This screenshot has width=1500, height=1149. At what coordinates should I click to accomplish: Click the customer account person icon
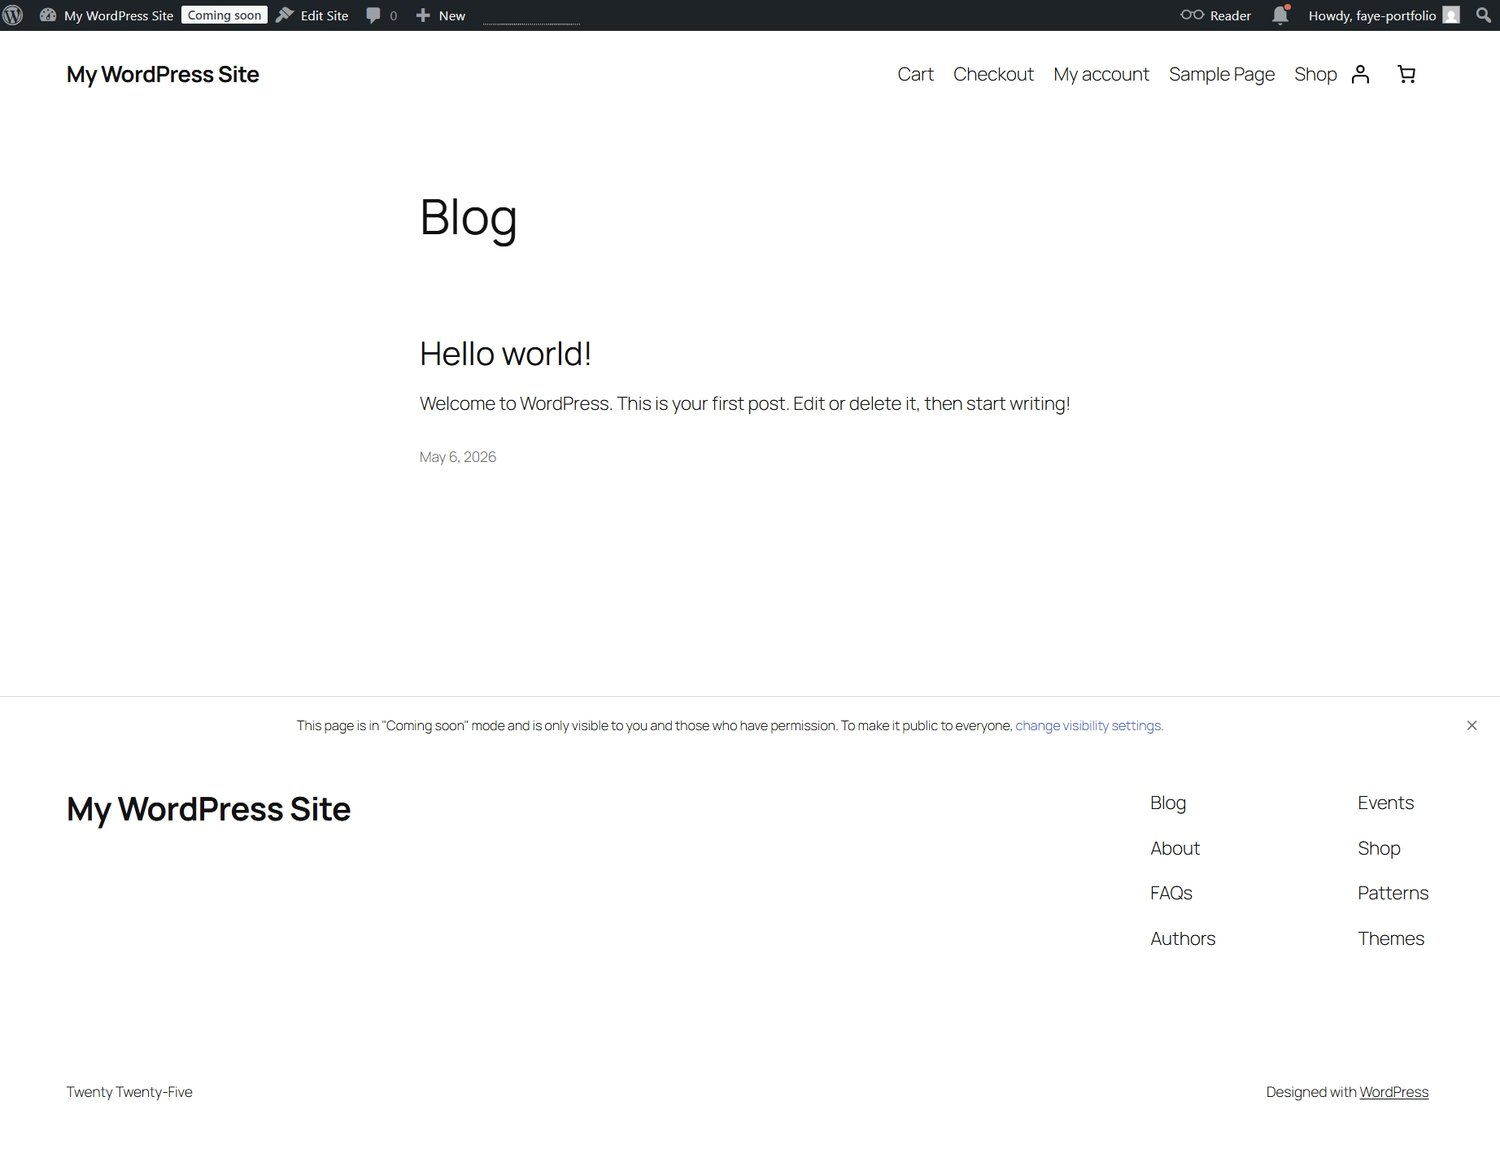tap(1360, 74)
